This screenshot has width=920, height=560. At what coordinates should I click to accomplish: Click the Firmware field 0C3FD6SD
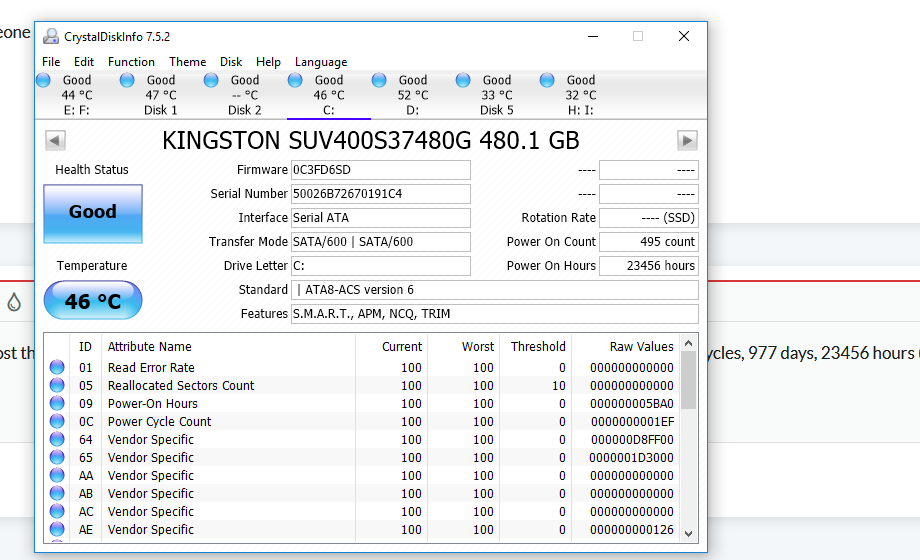(381, 170)
